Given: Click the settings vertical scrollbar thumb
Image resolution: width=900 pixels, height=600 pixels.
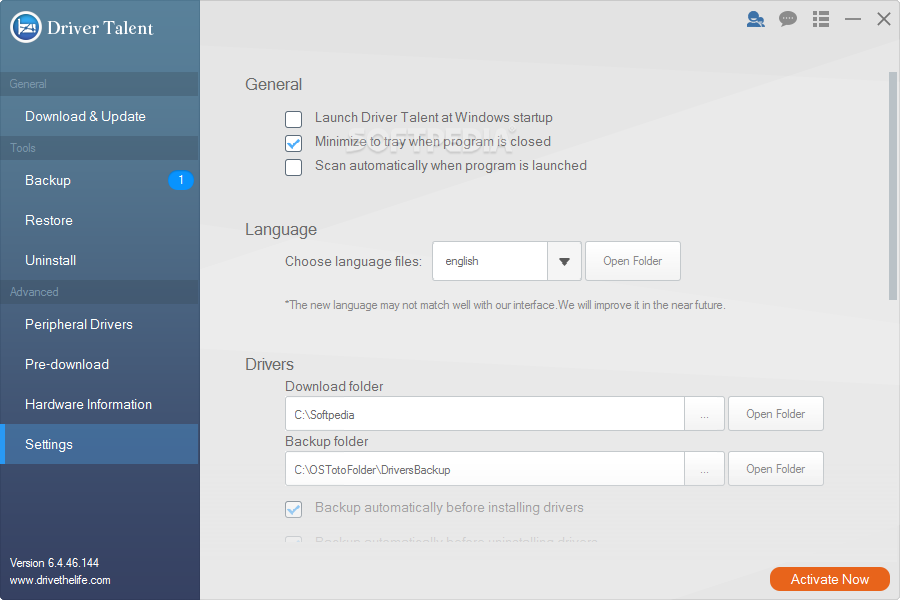Looking at the screenshot, I should pos(893,186).
